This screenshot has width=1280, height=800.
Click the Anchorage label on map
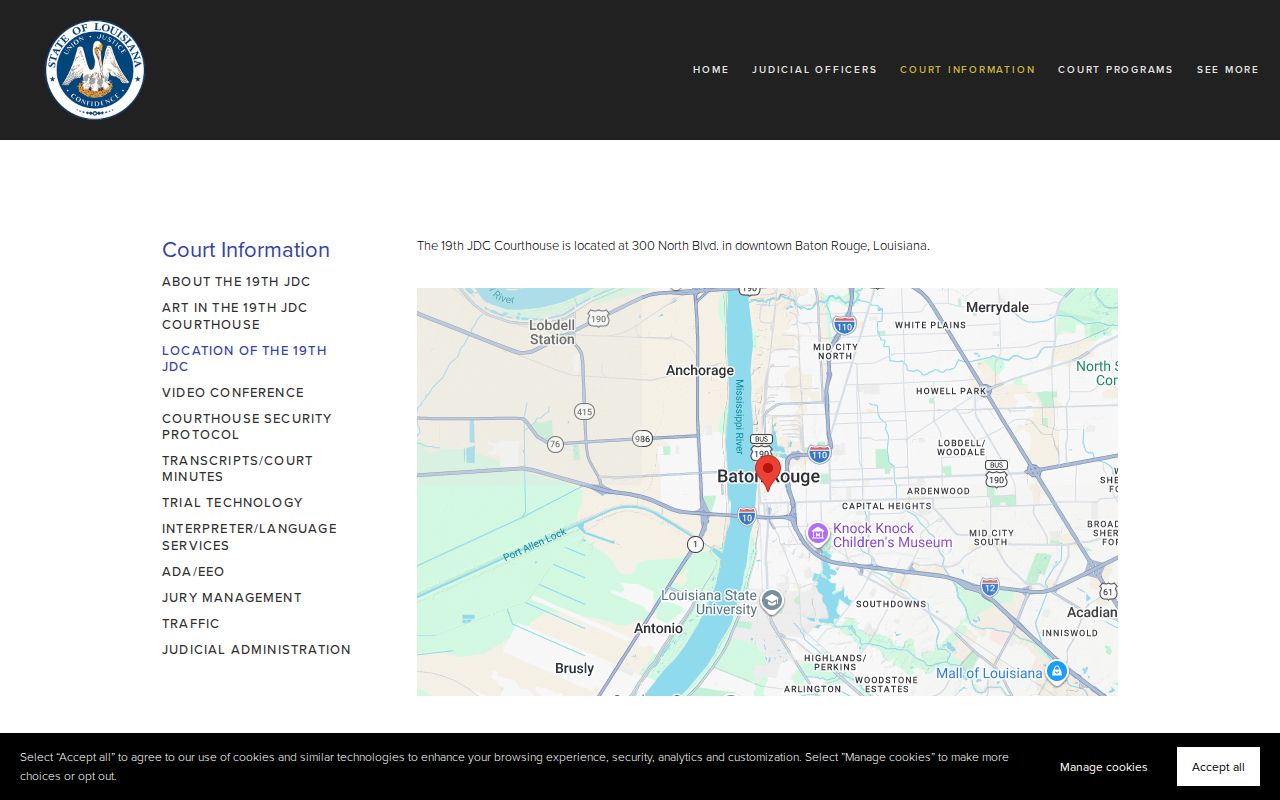click(700, 370)
